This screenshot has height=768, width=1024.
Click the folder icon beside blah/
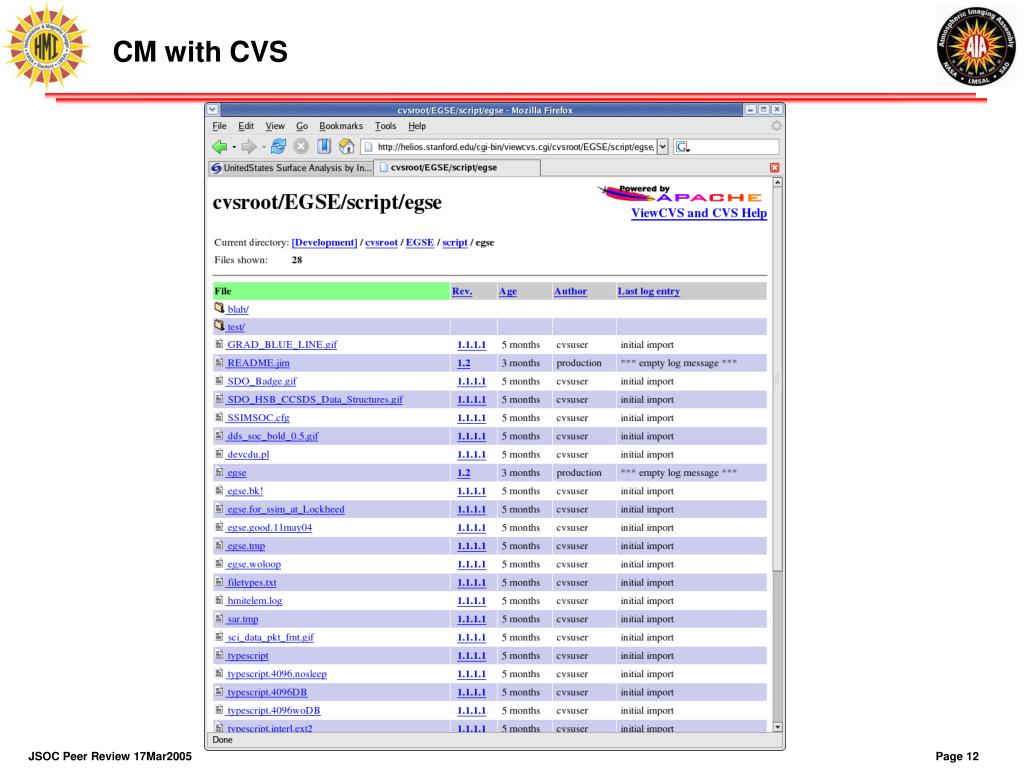pyautogui.click(x=219, y=308)
